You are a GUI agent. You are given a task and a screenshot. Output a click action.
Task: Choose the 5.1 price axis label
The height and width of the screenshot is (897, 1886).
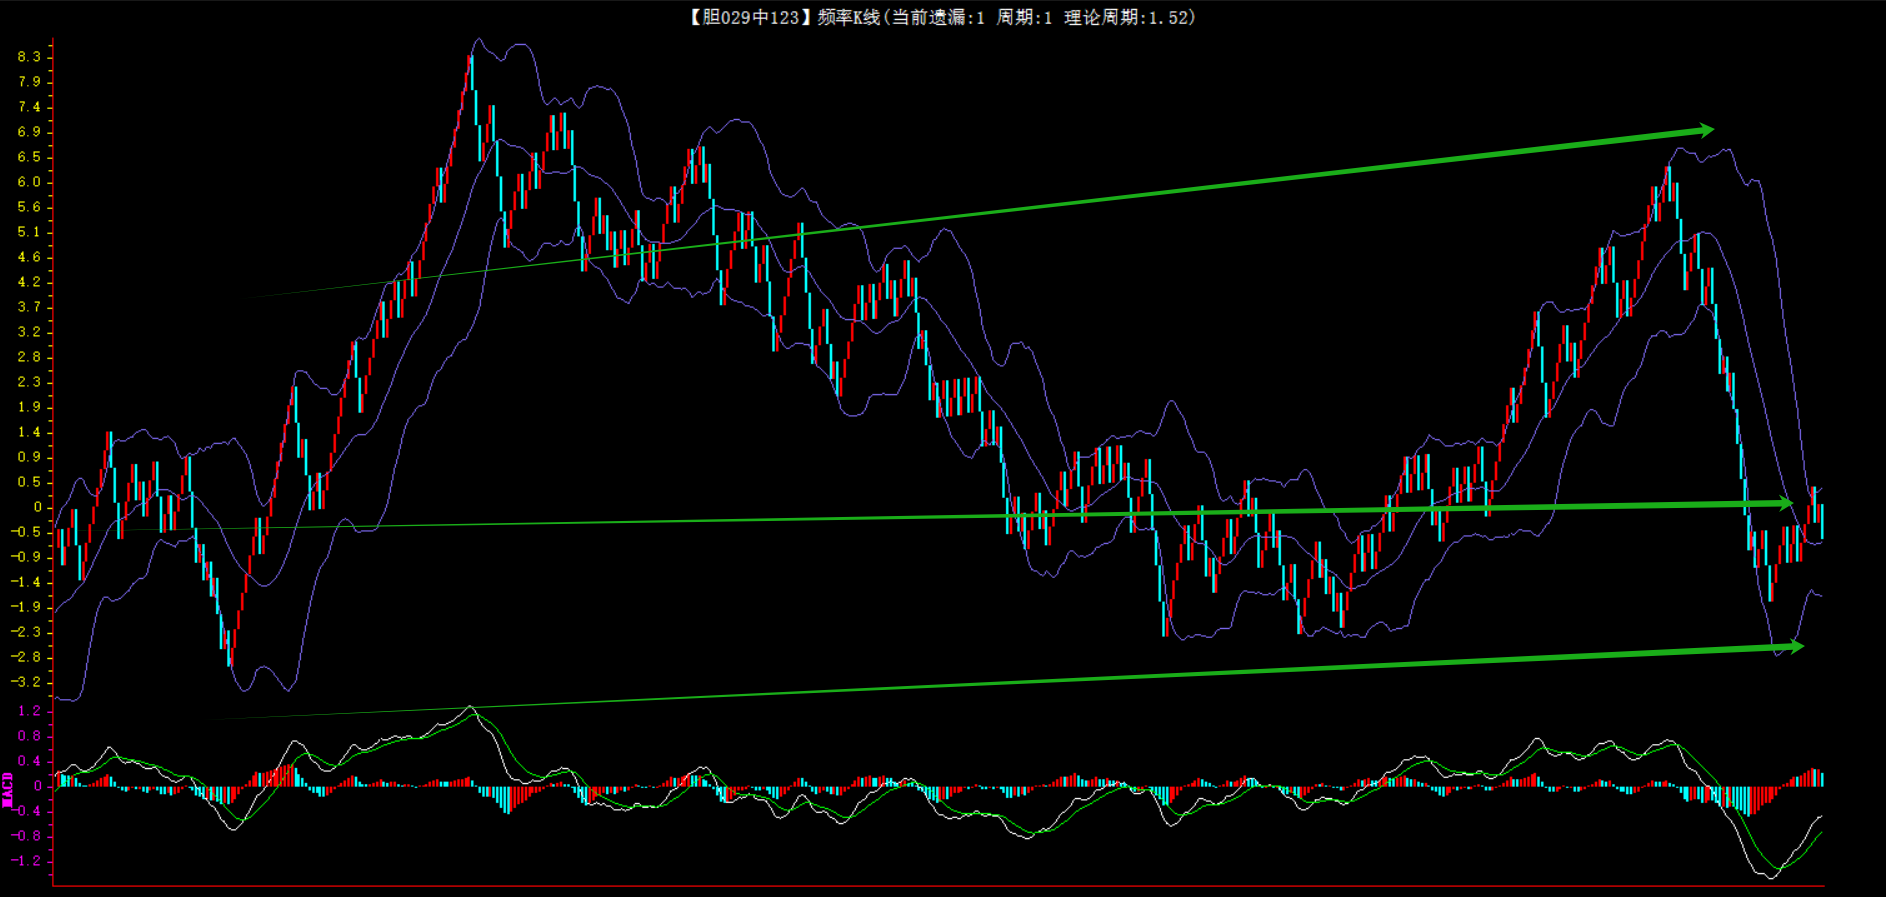point(29,232)
